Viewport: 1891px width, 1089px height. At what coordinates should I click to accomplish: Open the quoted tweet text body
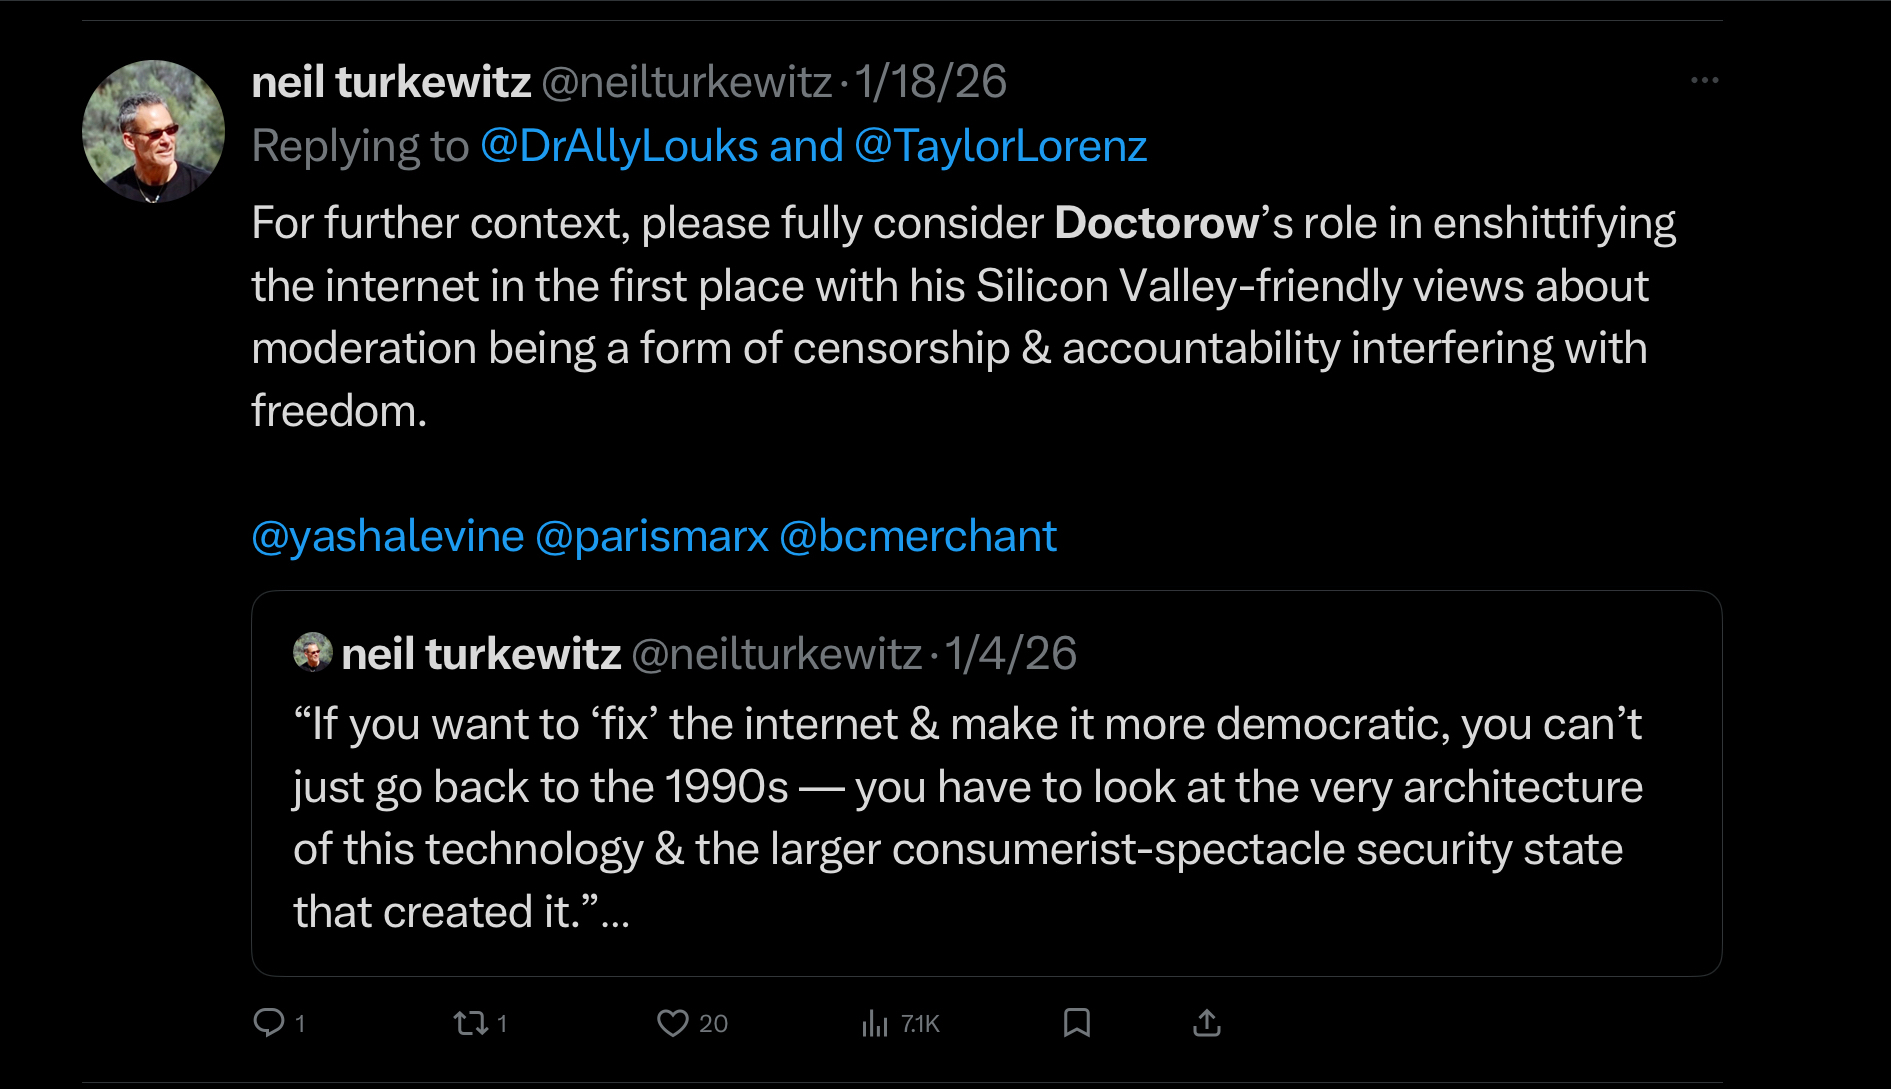967,817
